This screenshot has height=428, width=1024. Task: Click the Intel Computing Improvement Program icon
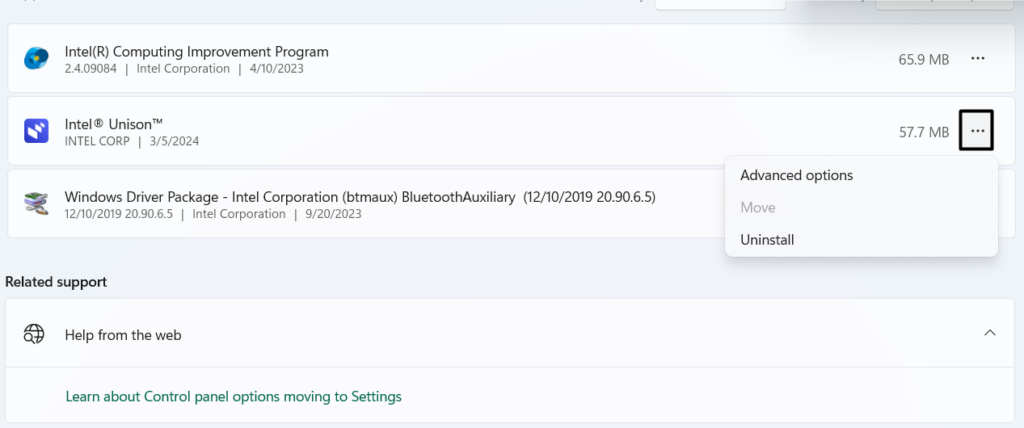pos(36,59)
